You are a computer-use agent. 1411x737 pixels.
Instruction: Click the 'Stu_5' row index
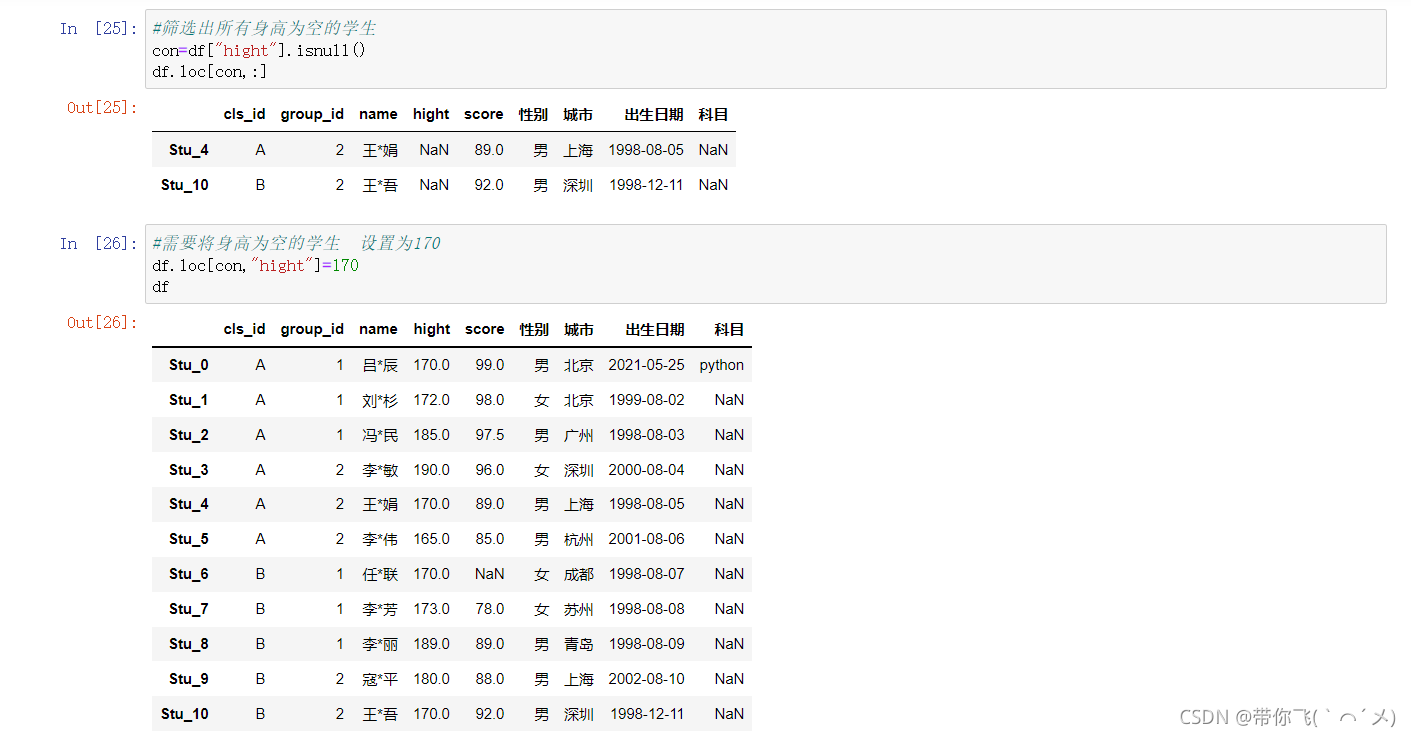point(189,539)
